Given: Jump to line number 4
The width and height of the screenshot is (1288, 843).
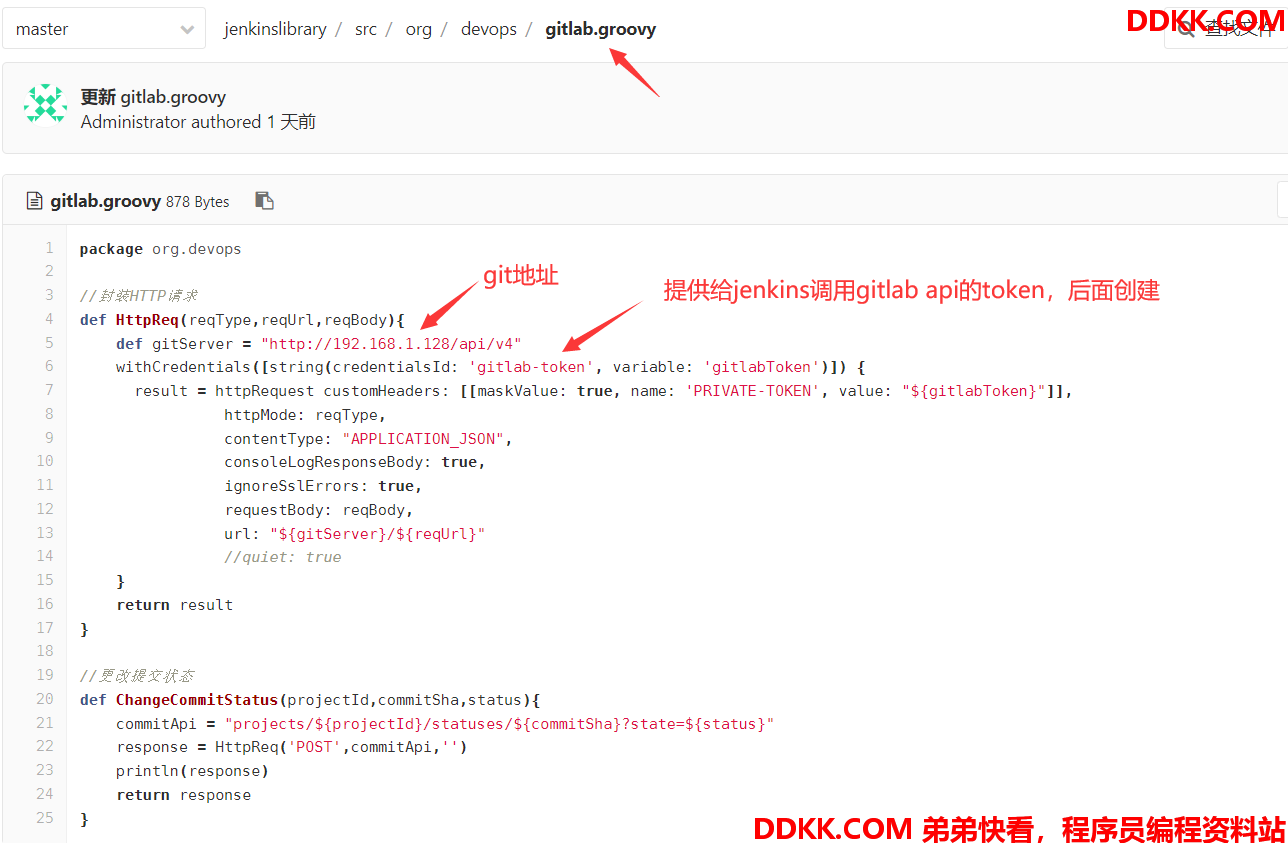Looking at the screenshot, I should 49,319.
